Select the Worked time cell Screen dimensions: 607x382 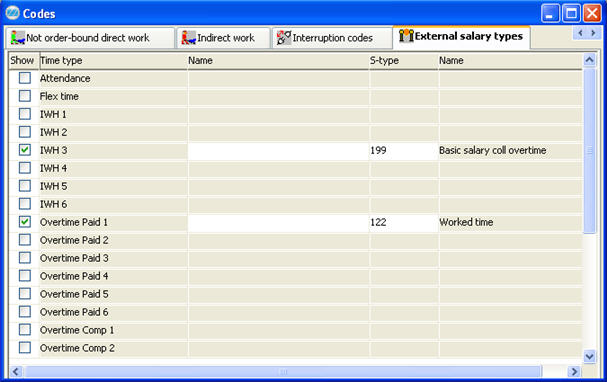(x=510, y=222)
